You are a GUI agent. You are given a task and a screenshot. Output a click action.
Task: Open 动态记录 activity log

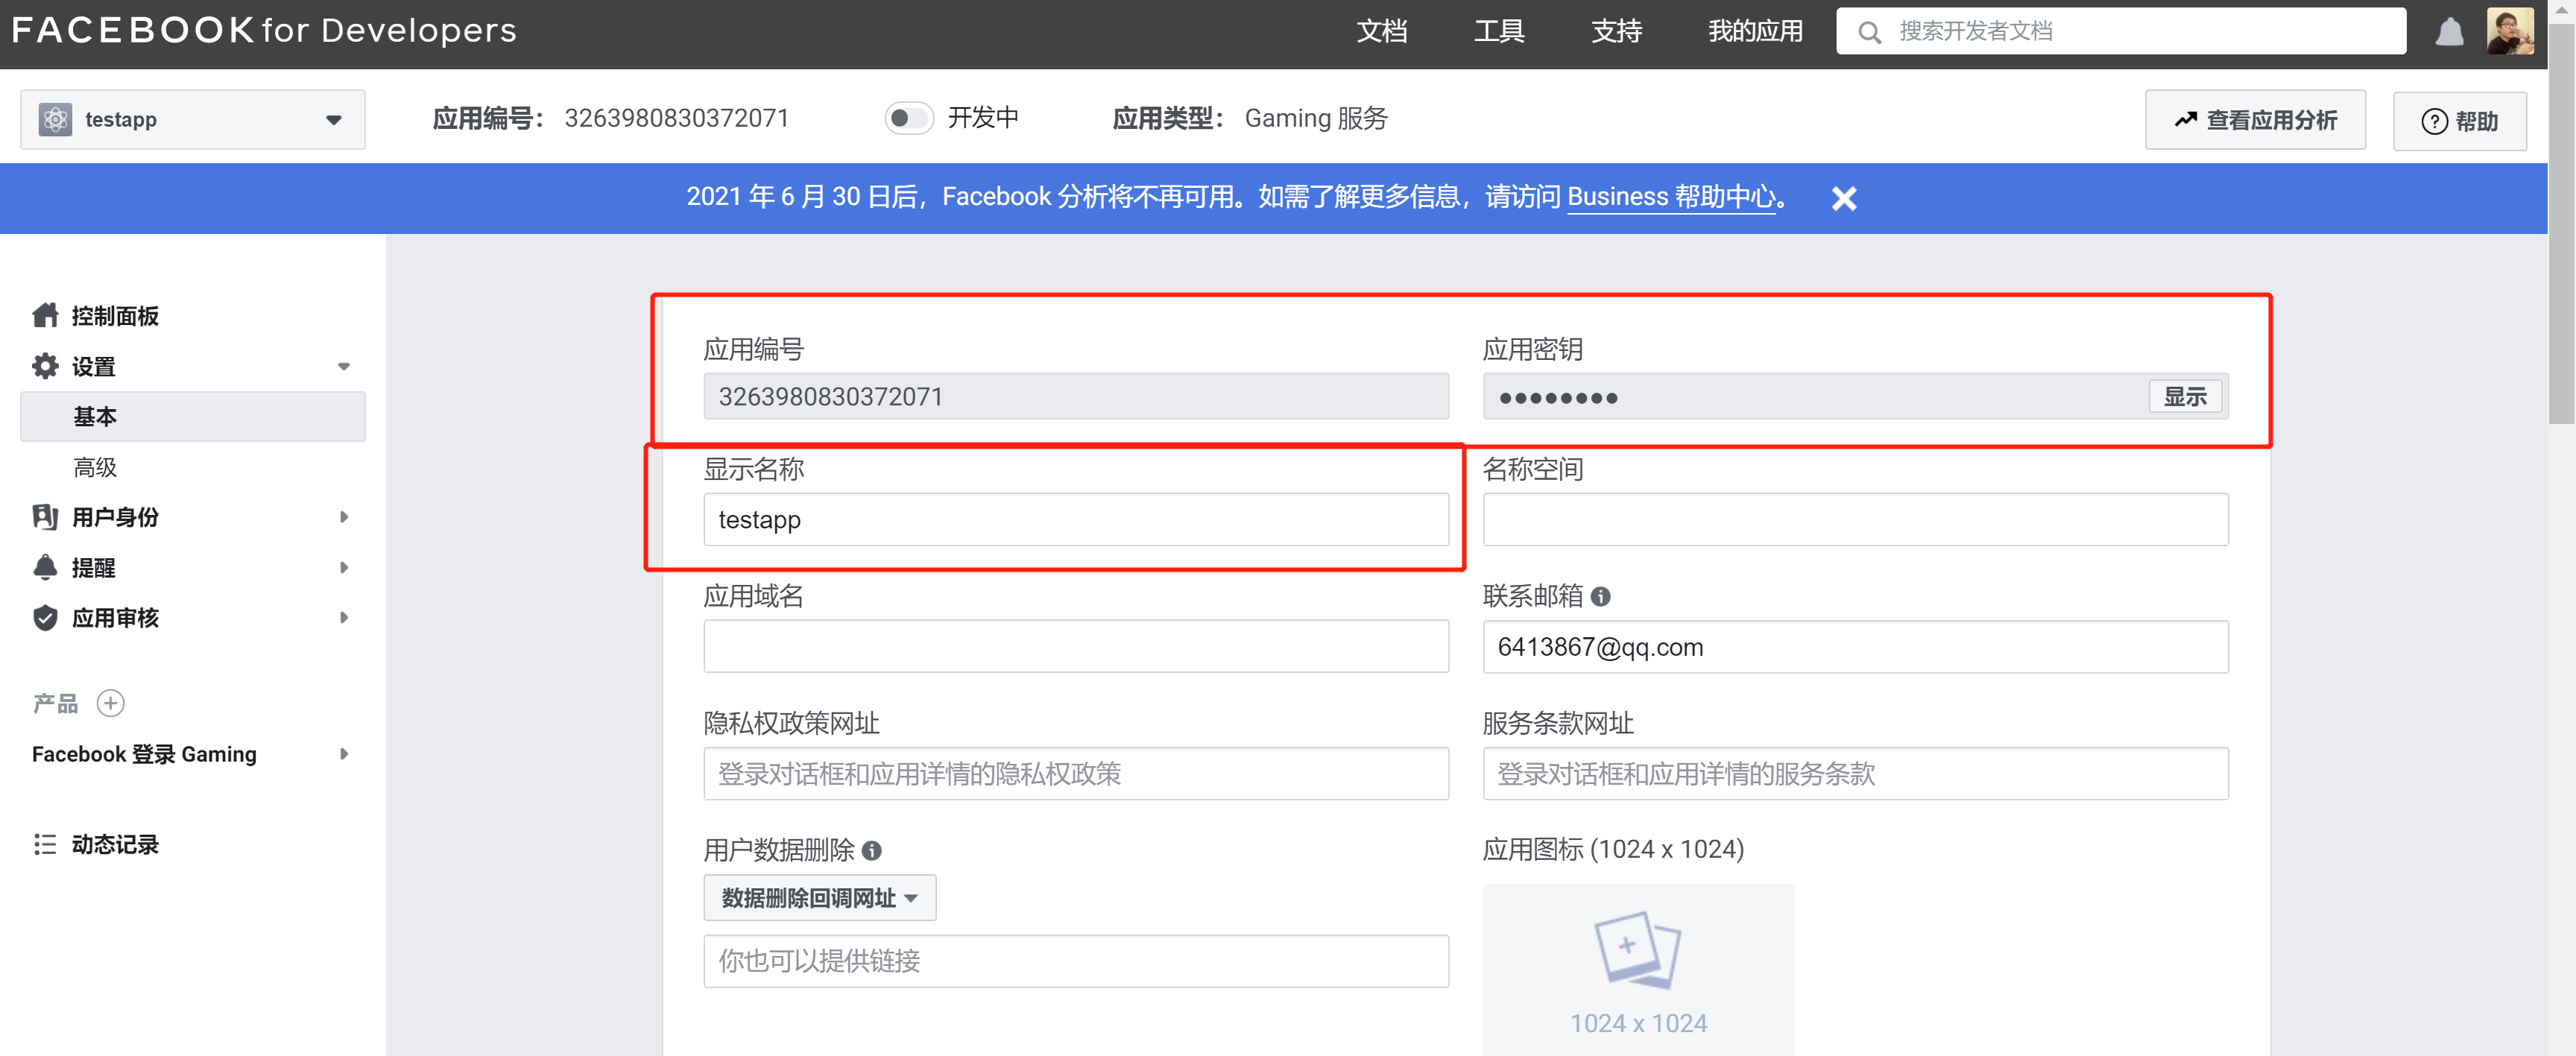[115, 845]
